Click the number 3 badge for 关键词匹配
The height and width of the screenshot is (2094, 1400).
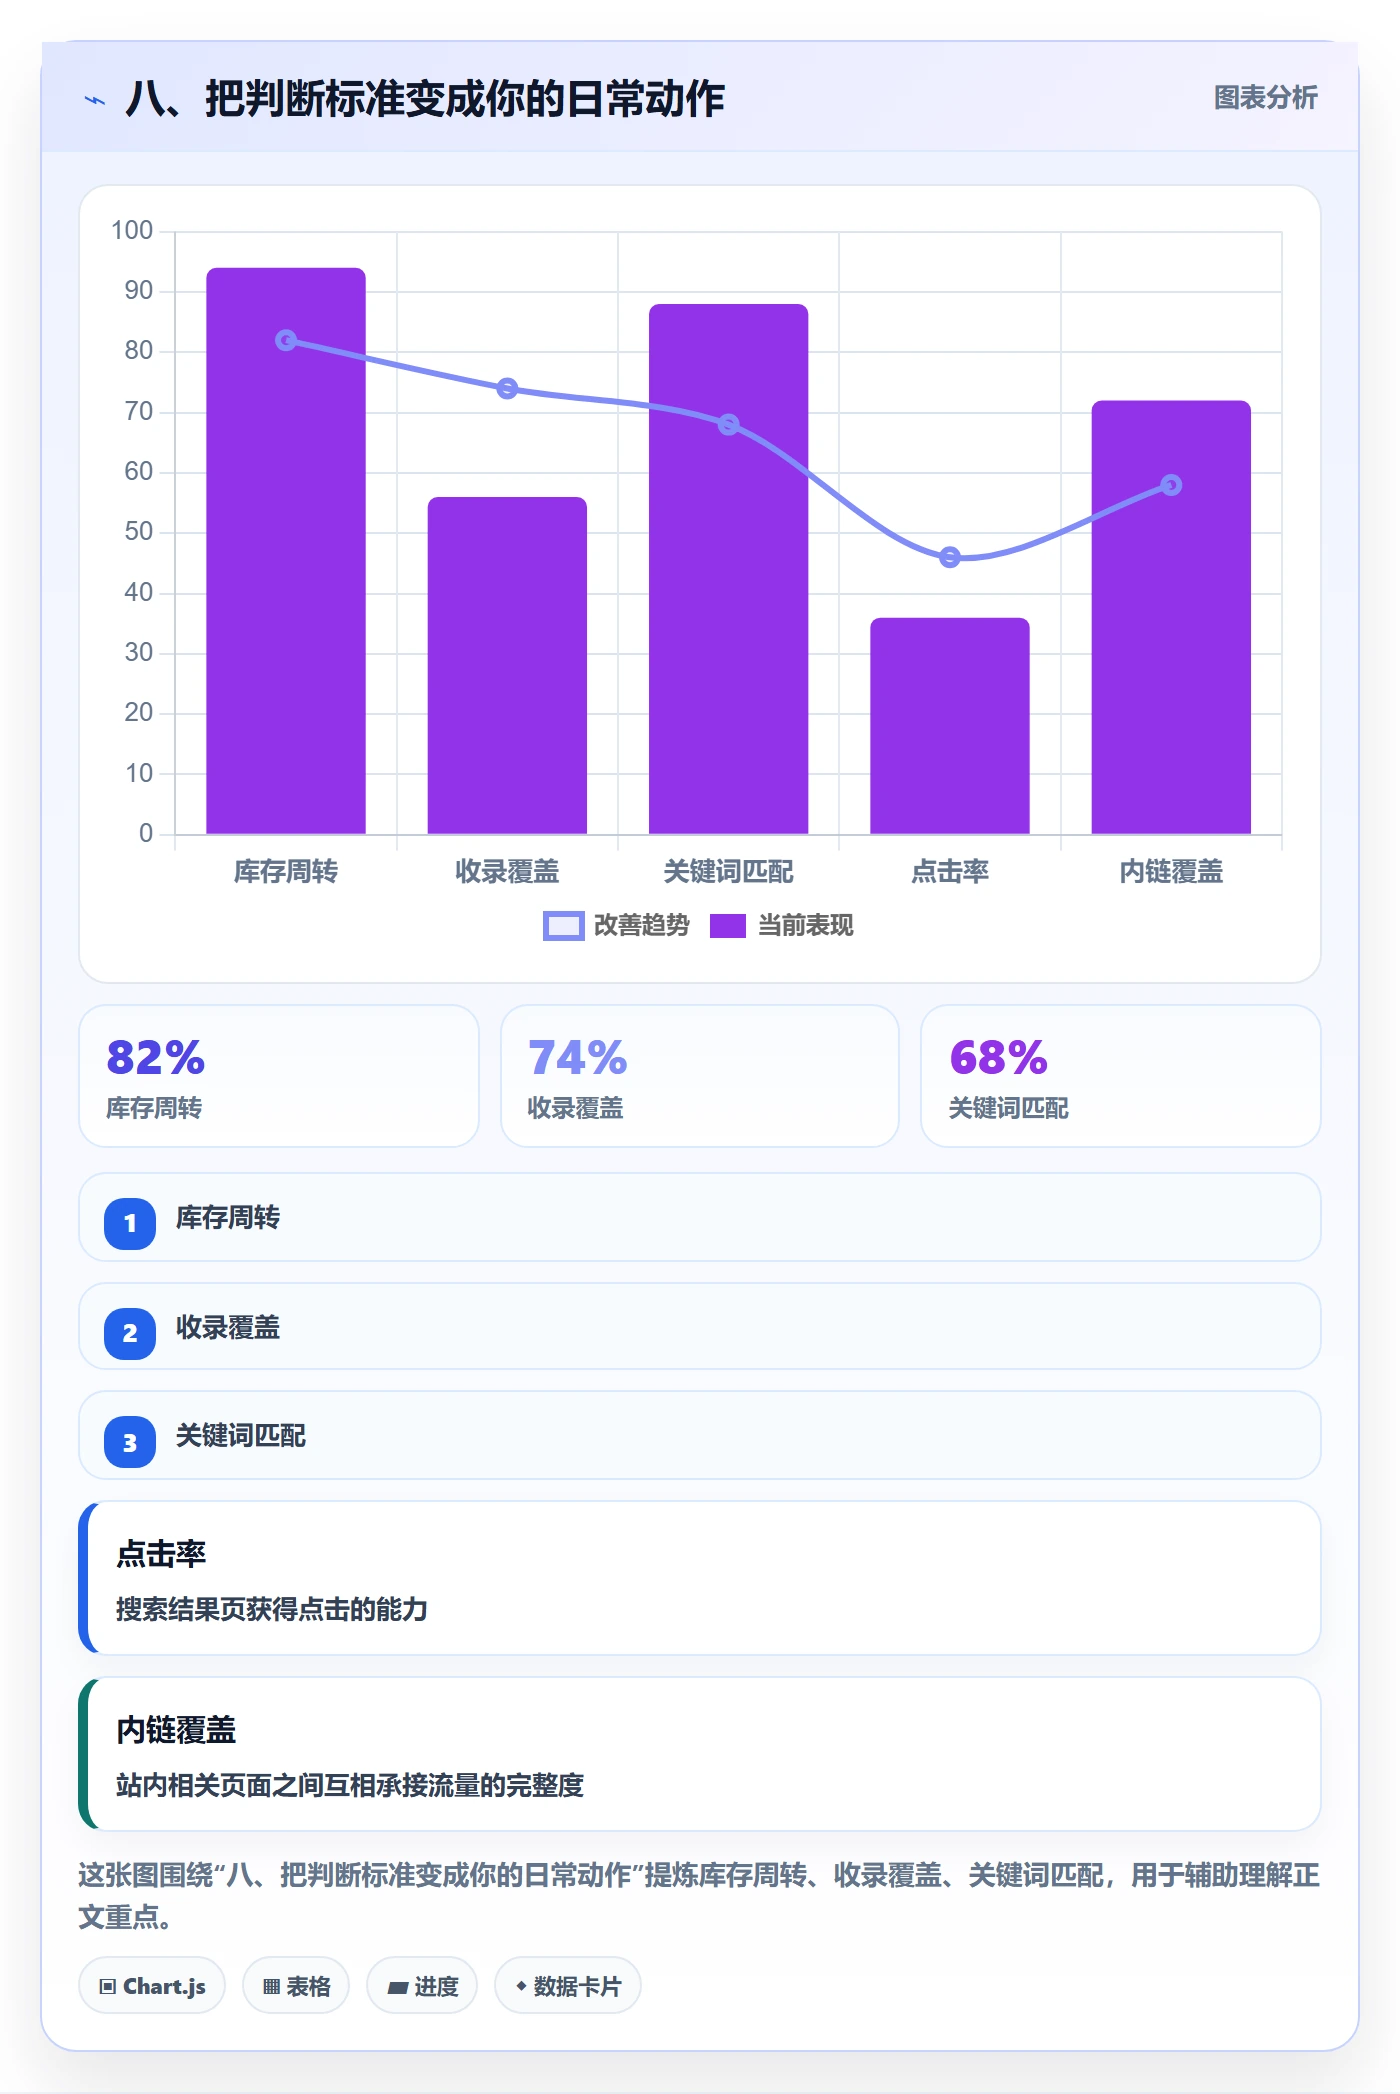coord(130,1442)
